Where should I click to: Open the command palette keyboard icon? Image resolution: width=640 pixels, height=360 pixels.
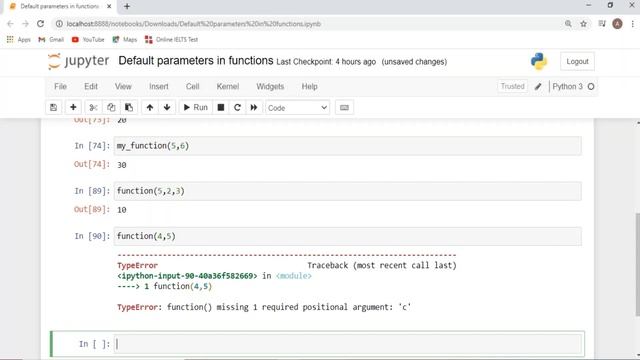[344, 108]
